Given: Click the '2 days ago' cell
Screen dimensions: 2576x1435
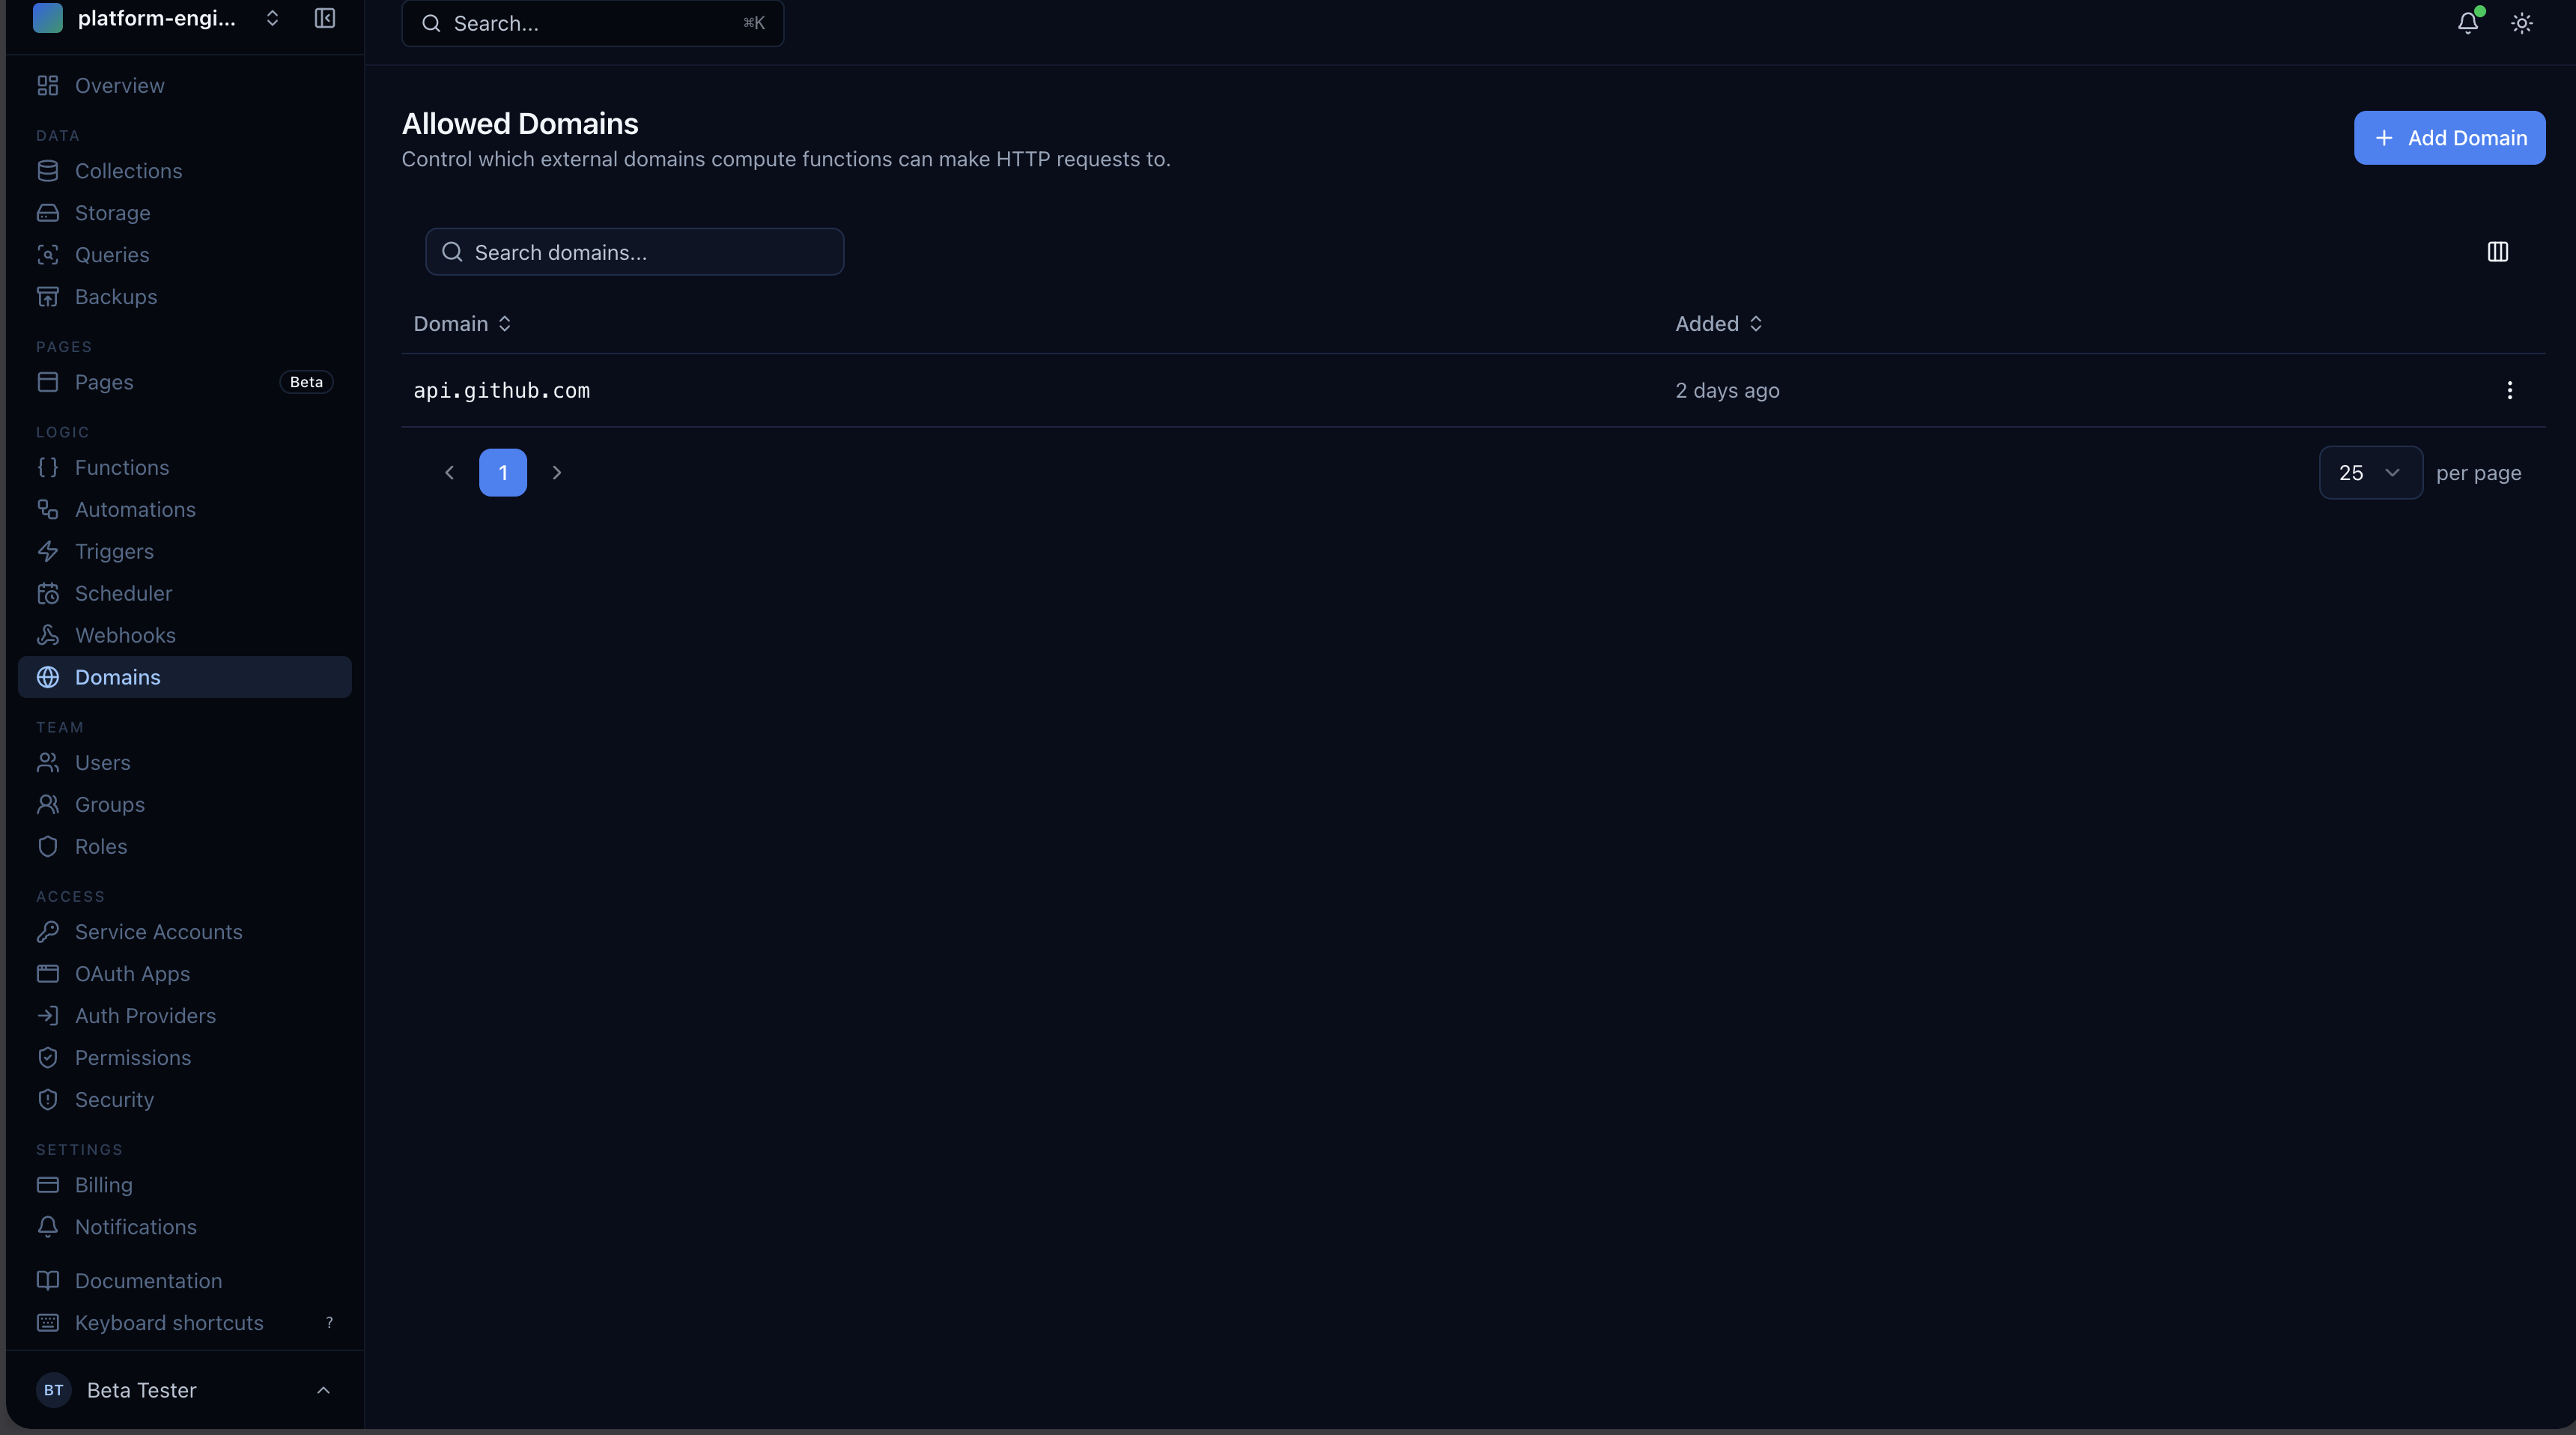Looking at the screenshot, I should [1727, 391].
